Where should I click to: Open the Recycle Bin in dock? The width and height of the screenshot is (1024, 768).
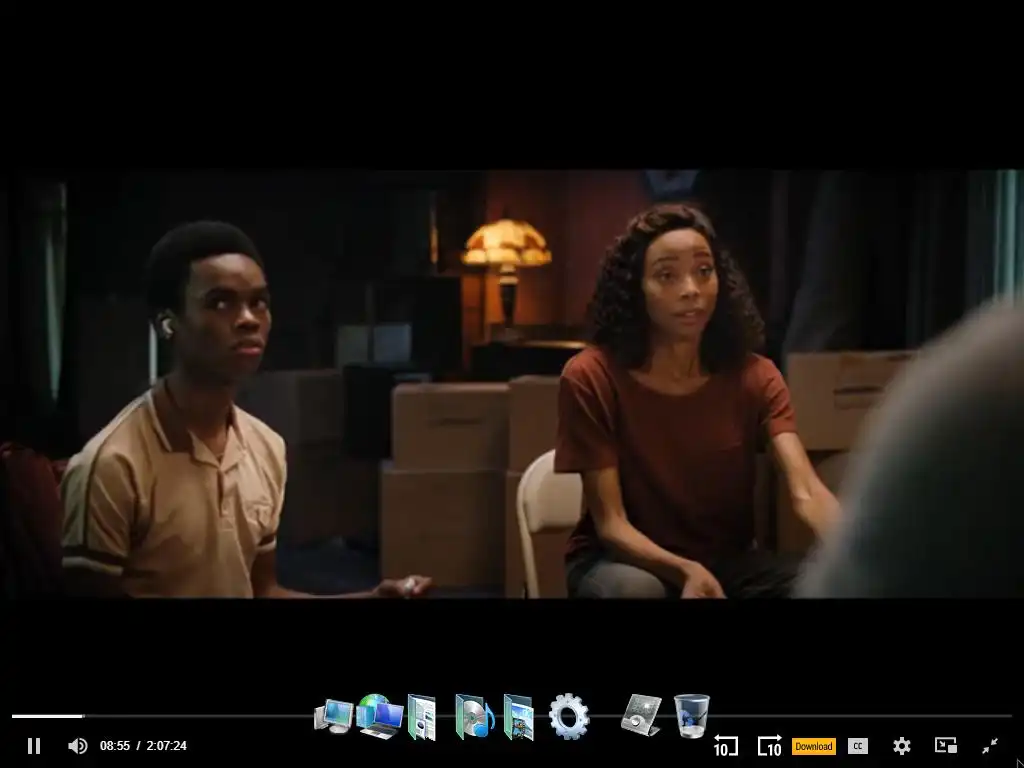[x=692, y=716]
